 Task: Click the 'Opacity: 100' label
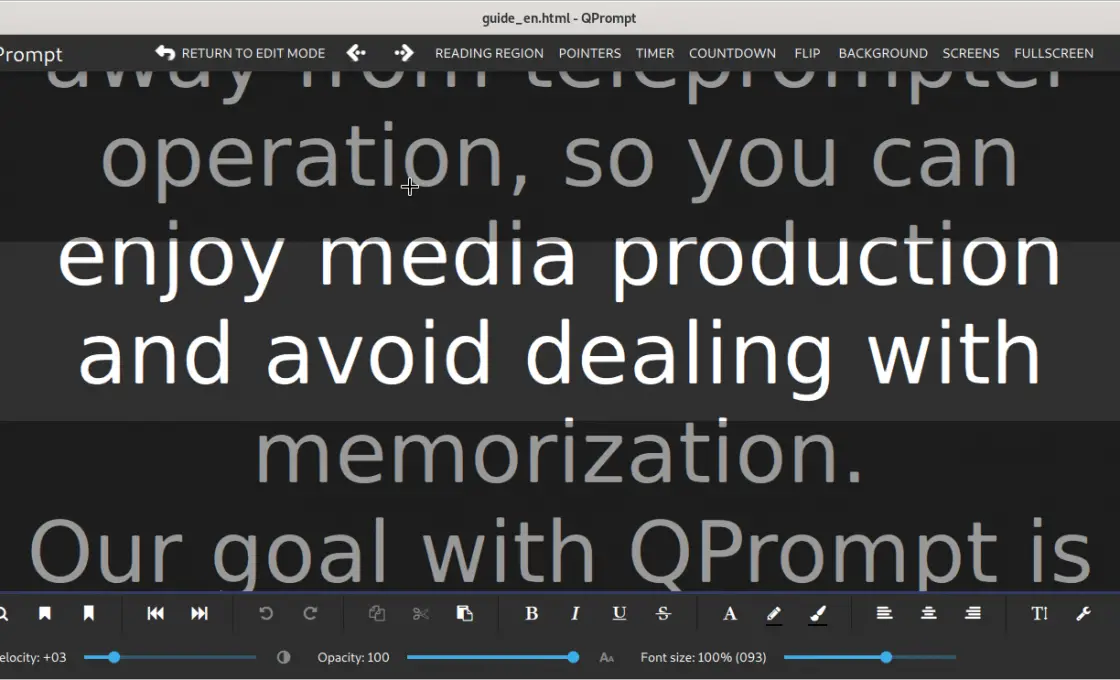point(354,657)
